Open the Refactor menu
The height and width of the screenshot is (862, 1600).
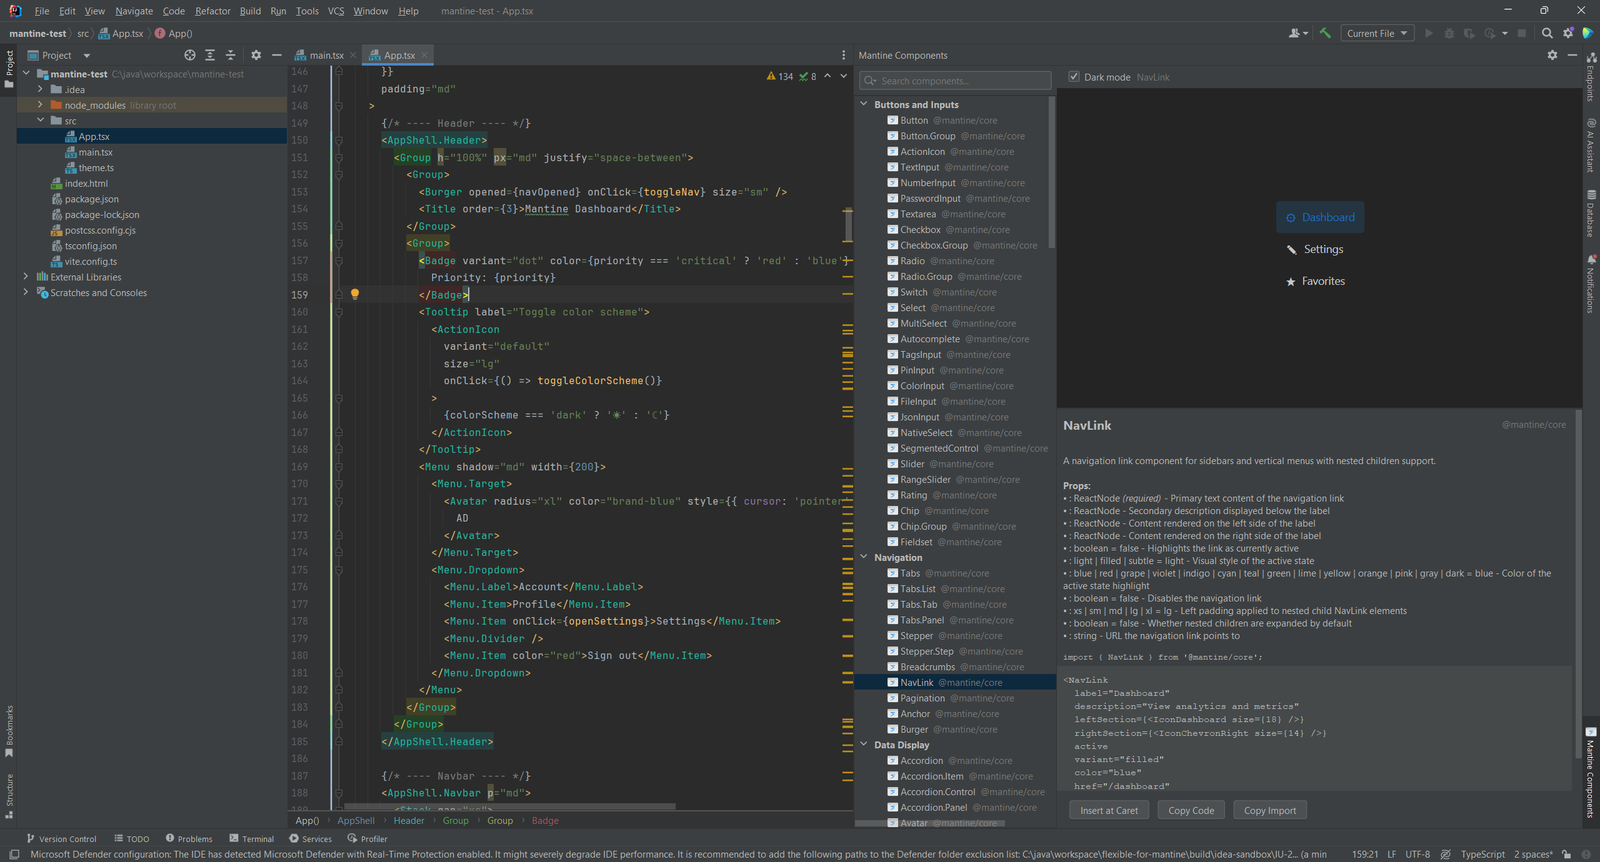tap(213, 11)
